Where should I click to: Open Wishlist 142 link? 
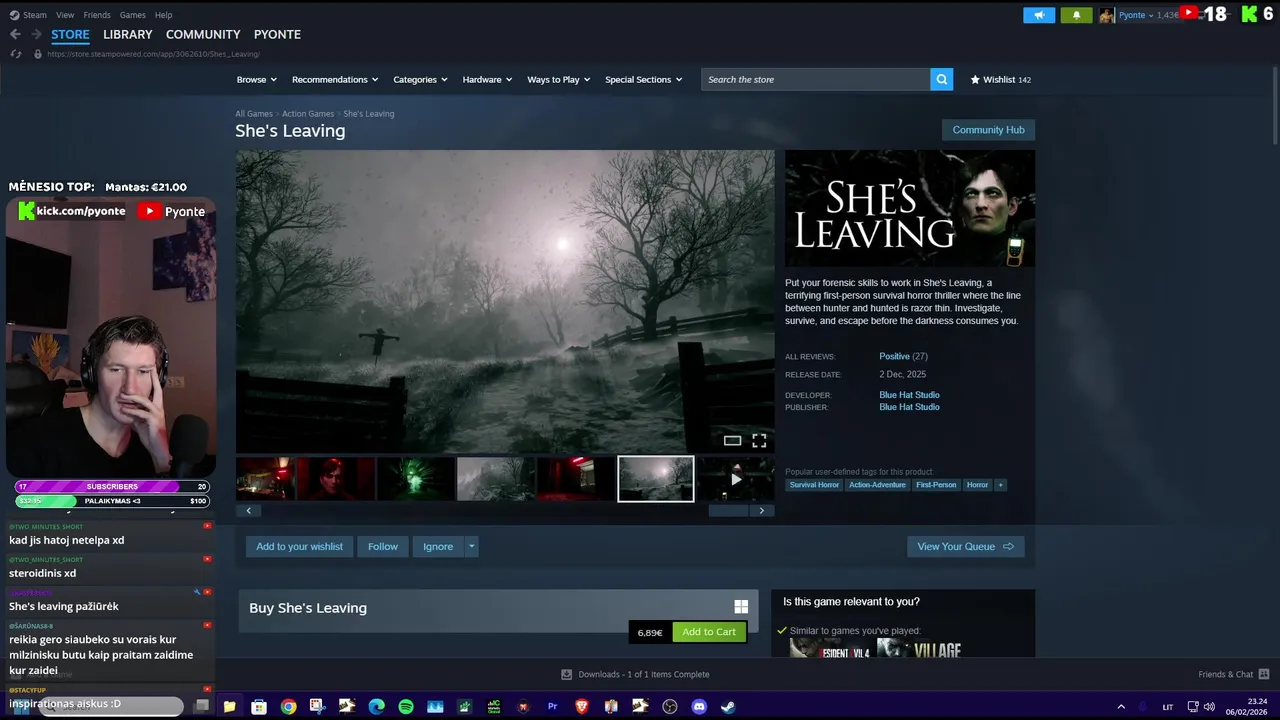(1001, 79)
